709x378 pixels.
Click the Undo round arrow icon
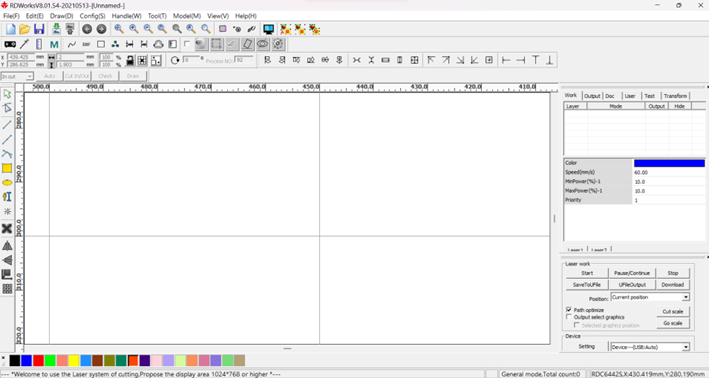[x=87, y=29]
